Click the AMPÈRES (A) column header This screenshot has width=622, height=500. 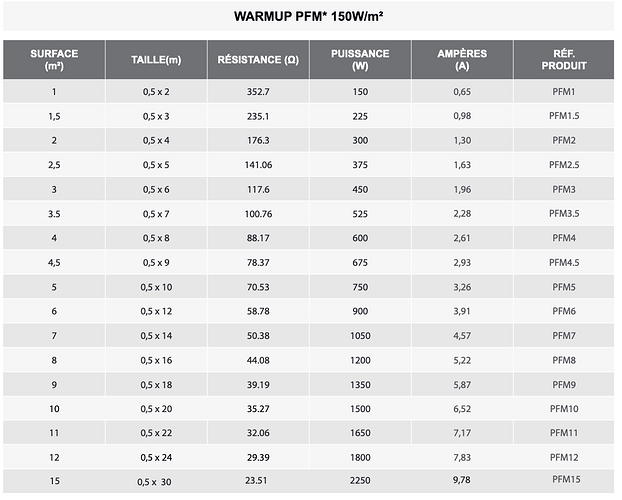click(462, 60)
